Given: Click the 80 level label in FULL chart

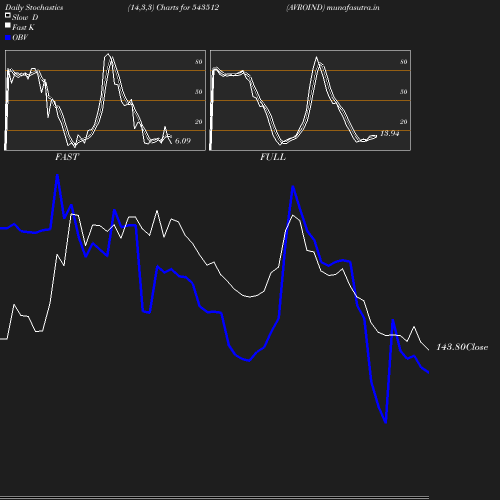Looking at the screenshot, I should 404,62.
